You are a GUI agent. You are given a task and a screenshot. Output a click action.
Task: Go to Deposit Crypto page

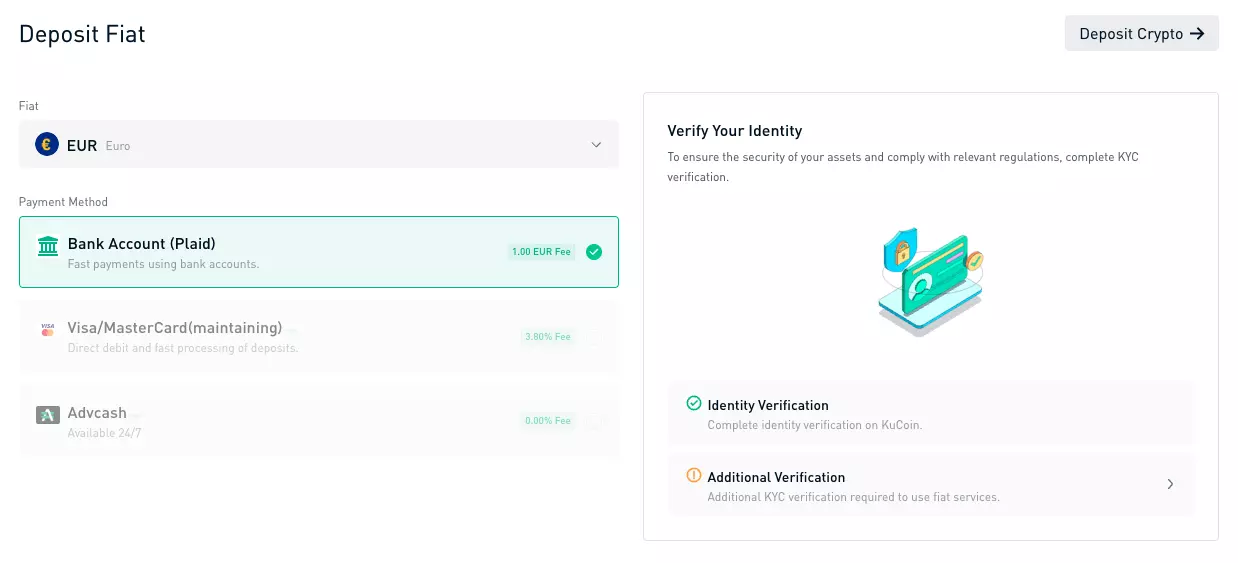(x=1141, y=34)
